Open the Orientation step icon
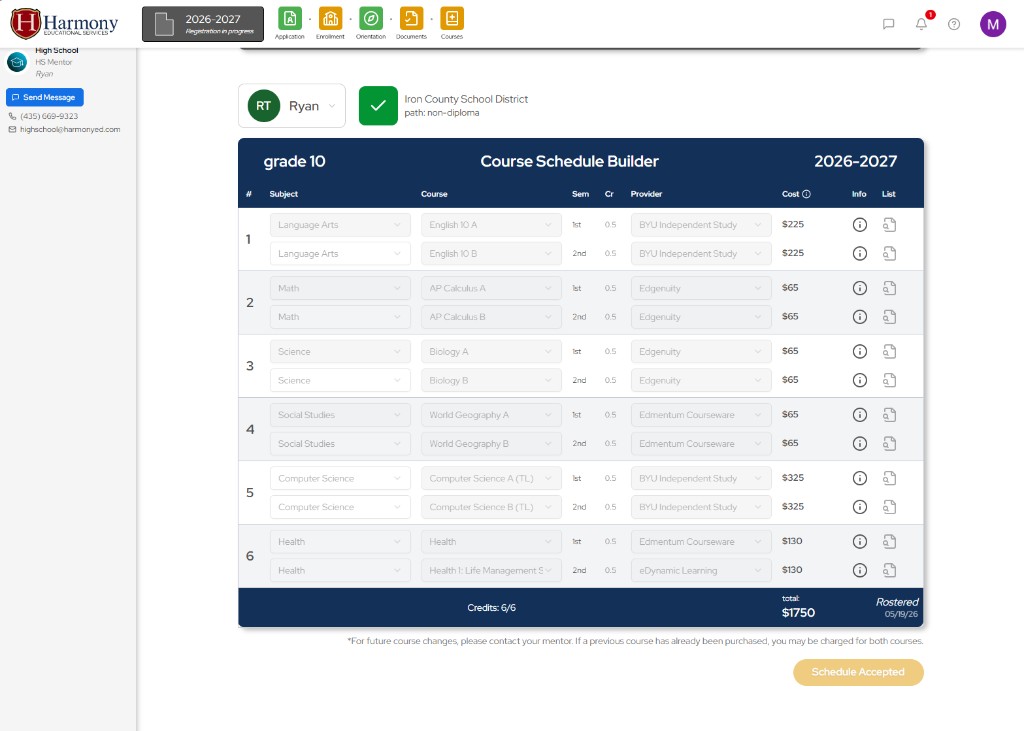The height and width of the screenshot is (731, 1024). [371, 19]
